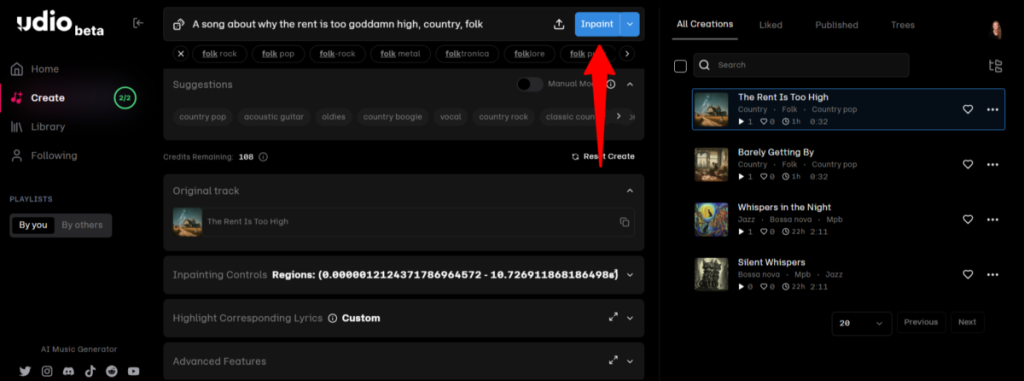Like Barely Getting By track
Image resolution: width=1024 pixels, height=381 pixels.
(x=968, y=164)
